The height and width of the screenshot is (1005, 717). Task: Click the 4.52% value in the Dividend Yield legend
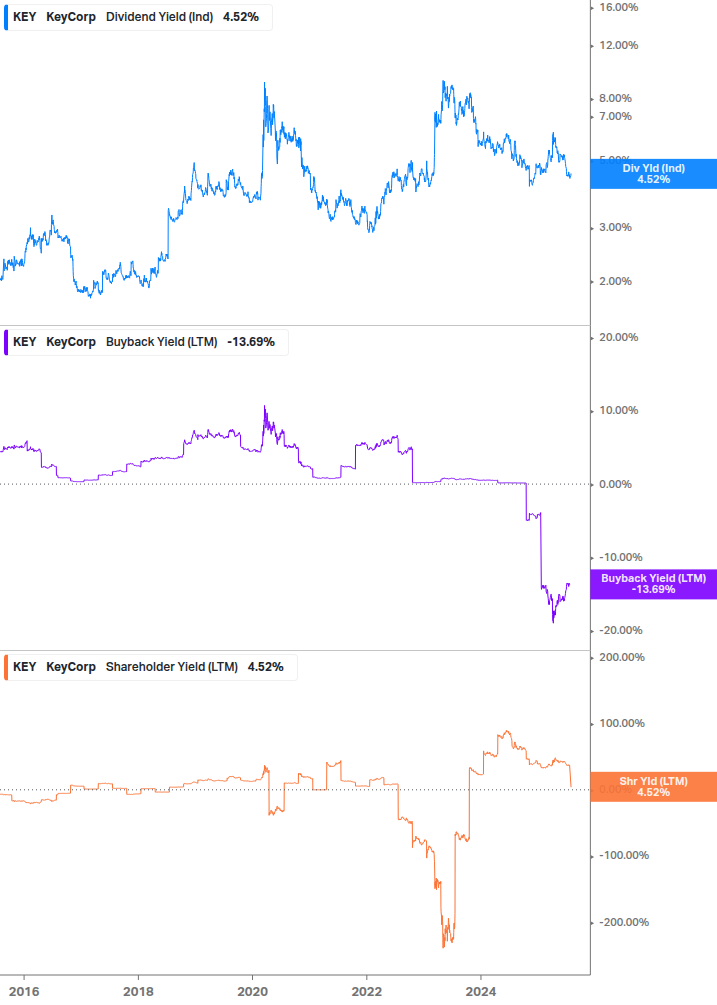pyautogui.click(x=241, y=17)
